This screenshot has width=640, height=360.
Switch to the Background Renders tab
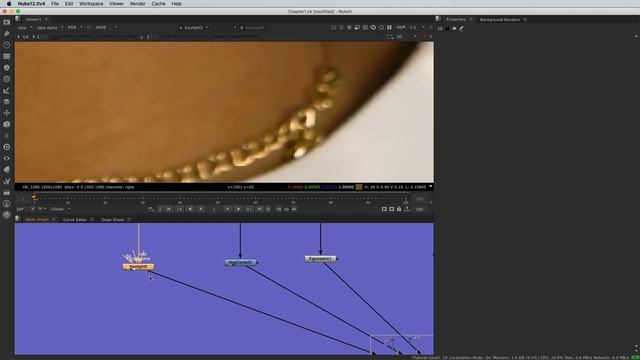(x=500, y=20)
